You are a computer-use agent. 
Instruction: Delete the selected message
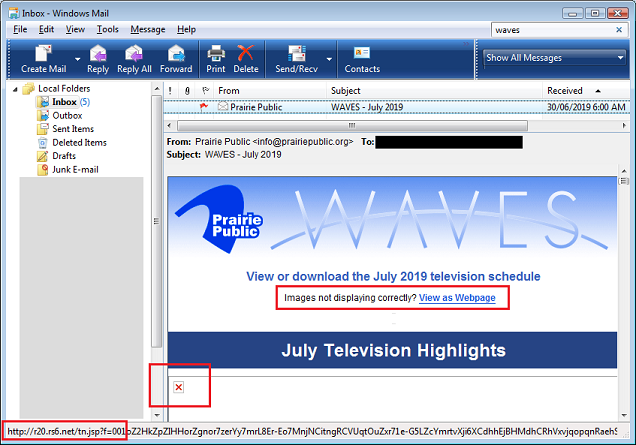tap(246, 59)
